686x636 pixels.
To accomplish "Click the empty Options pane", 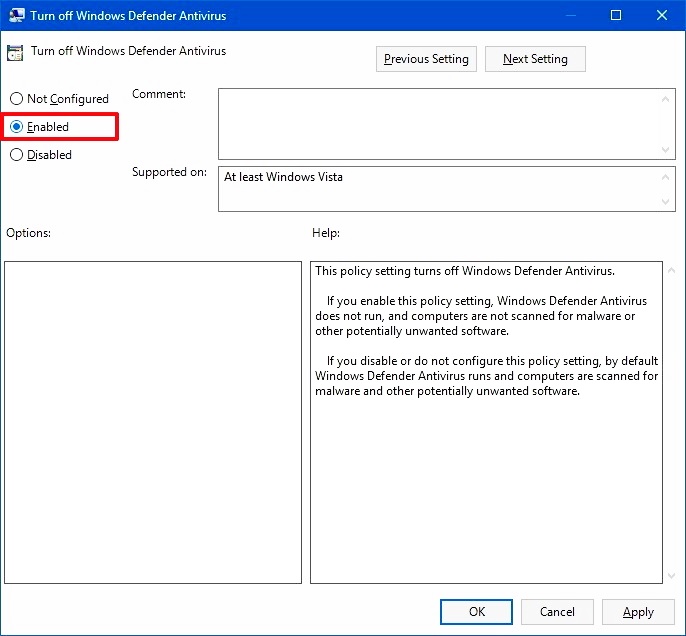I will coord(153,423).
